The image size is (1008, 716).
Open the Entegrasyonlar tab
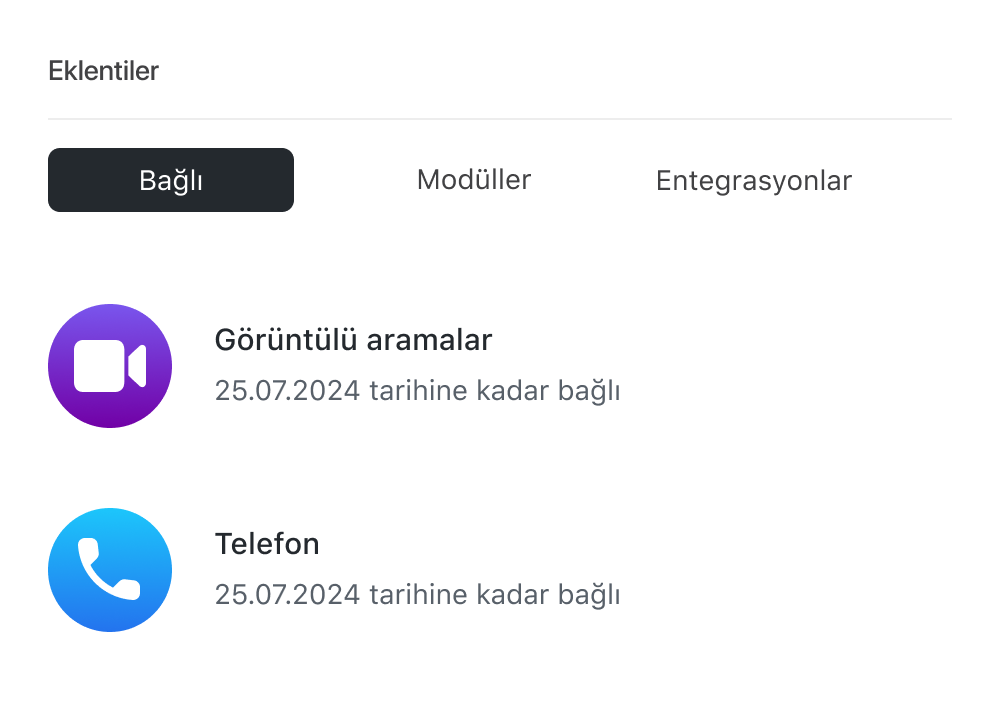click(753, 181)
